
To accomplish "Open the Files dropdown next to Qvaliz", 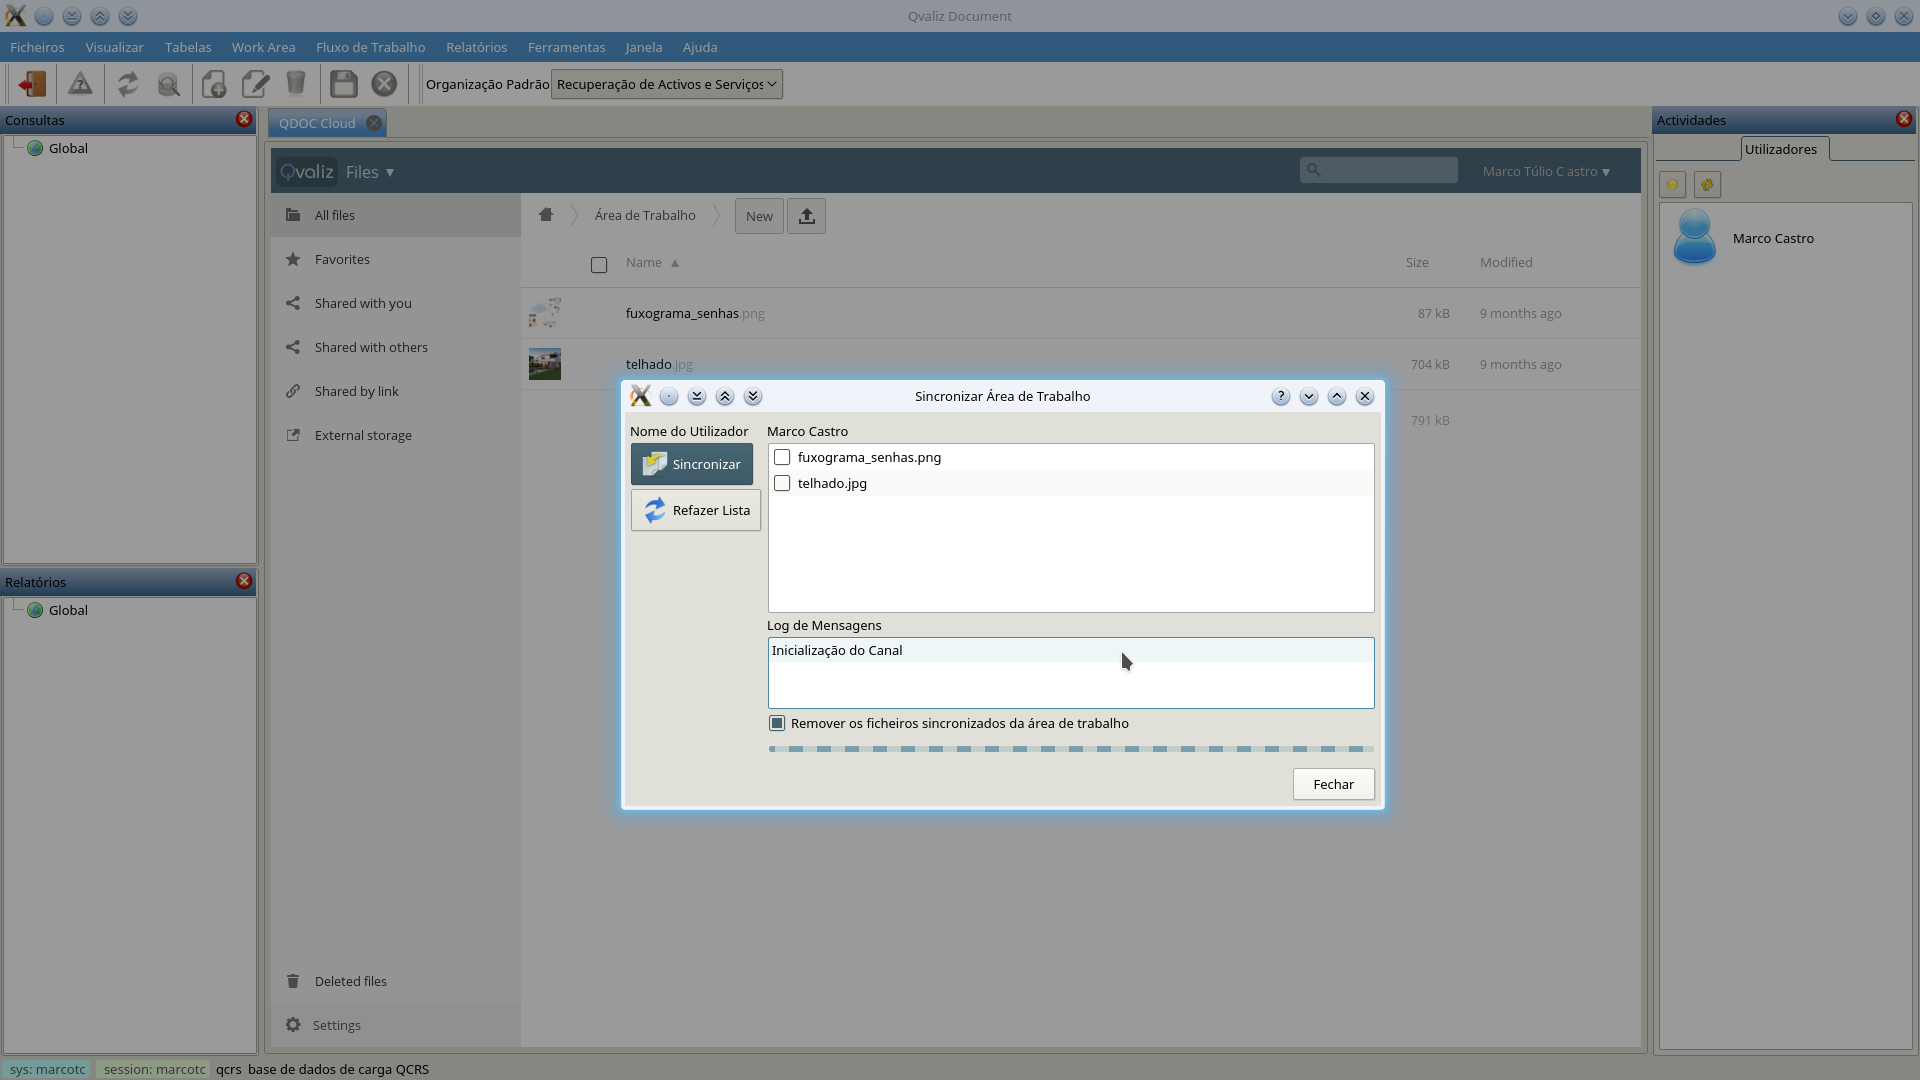I will pos(370,172).
